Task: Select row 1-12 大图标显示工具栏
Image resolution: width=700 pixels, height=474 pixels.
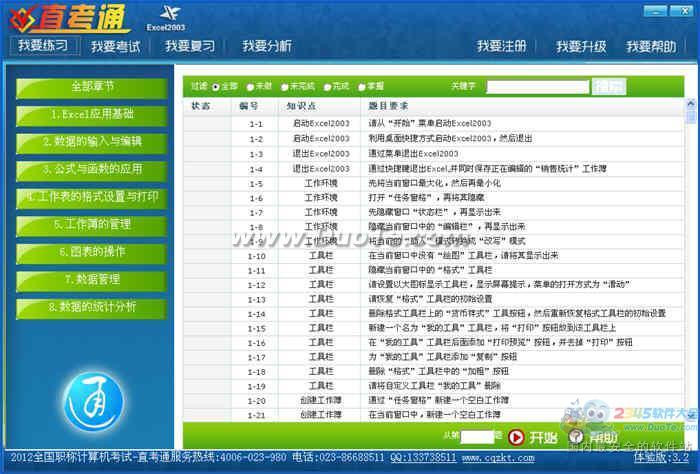Action: (433, 284)
